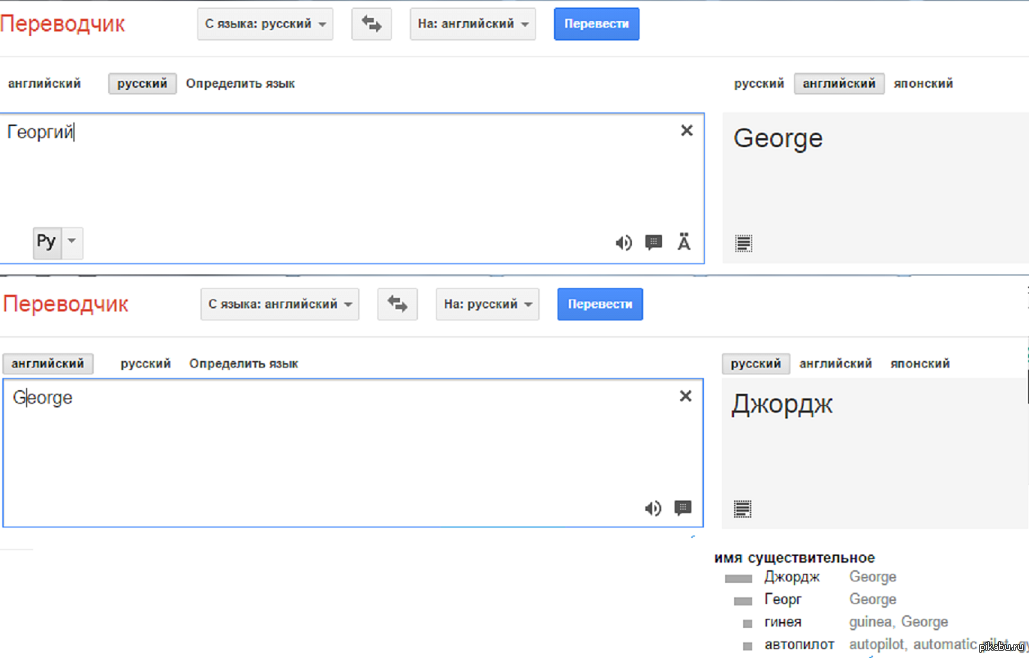Expand the "Ру" keyboard input dropdown arrow
Screen dimensions: 1029x658
(x=72, y=242)
